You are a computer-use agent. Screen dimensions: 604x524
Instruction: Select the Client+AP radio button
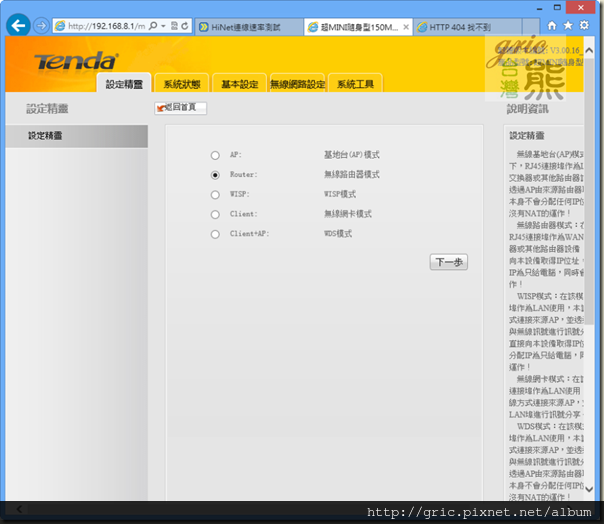tap(215, 234)
